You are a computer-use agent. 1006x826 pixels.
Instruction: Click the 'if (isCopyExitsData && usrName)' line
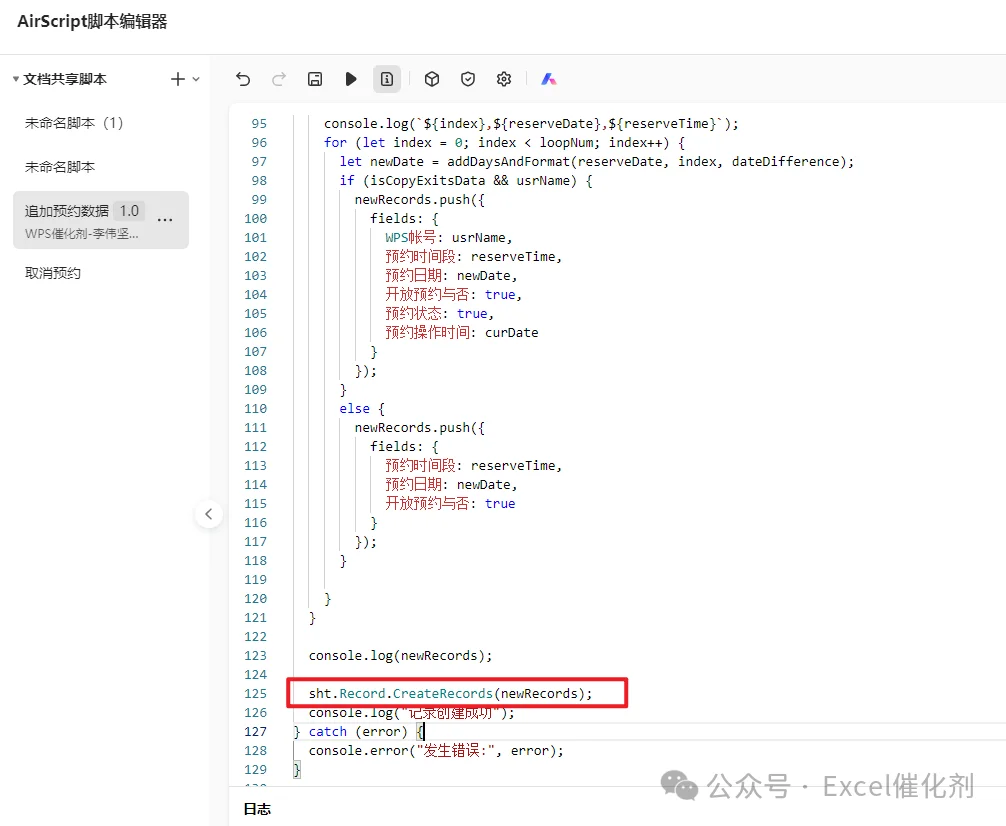click(x=466, y=180)
